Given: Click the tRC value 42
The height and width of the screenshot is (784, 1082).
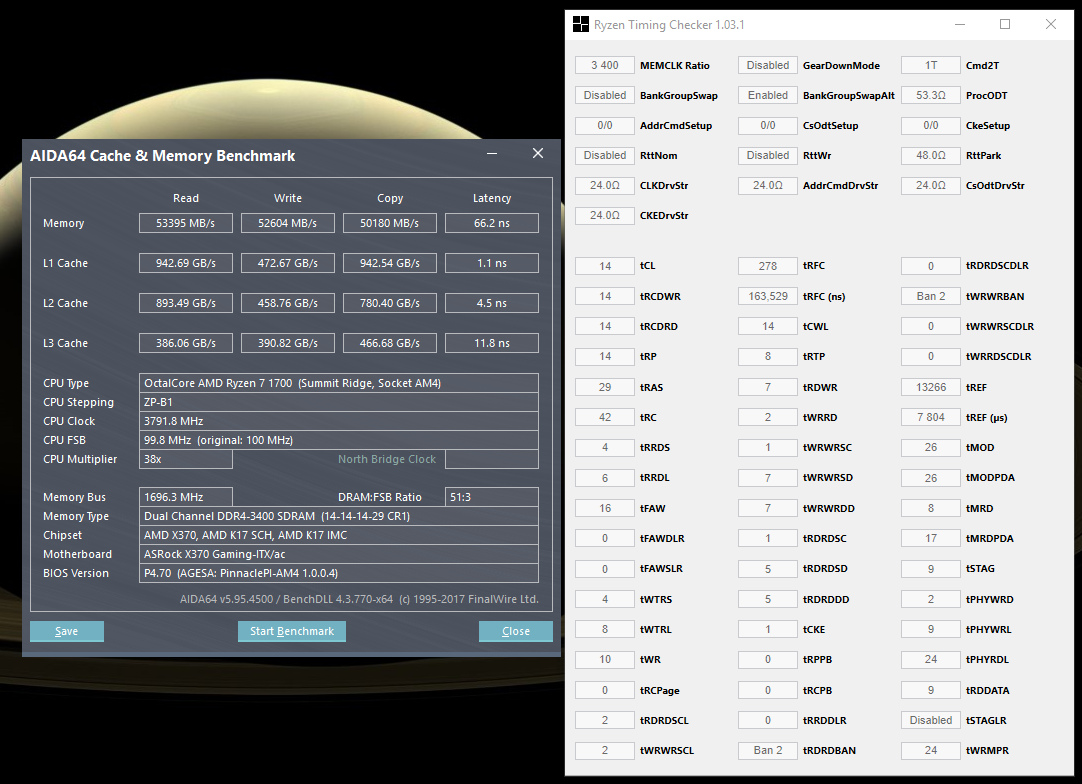Looking at the screenshot, I should tap(604, 418).
